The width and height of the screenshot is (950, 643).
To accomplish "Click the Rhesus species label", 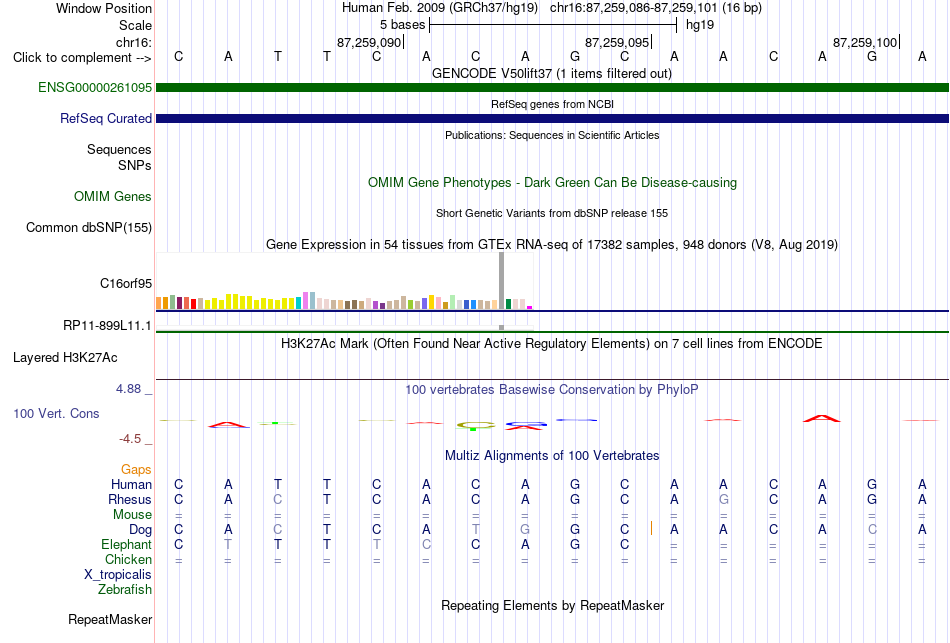I will point(130,499).
